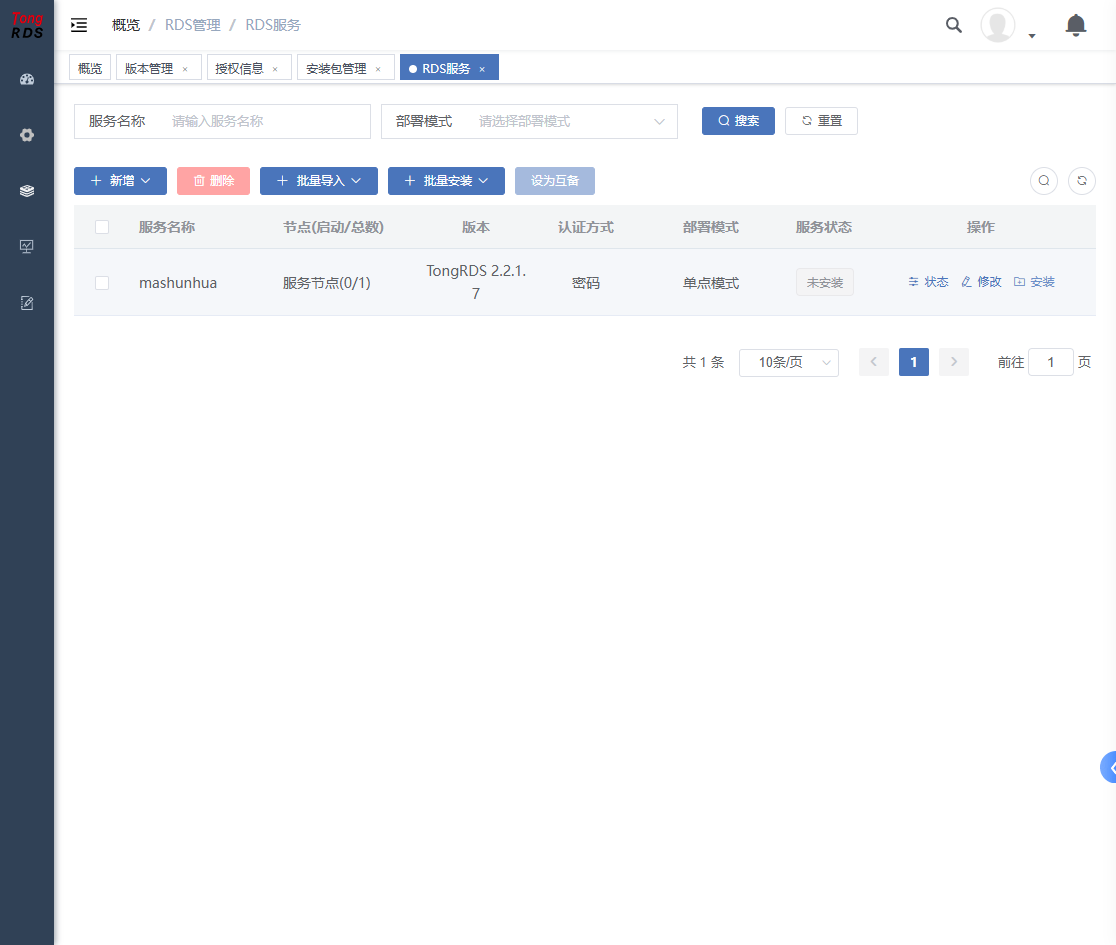This screenshot has height=945, width=1116.
Task: Switch to the 授权信息 tab
Action: pos(239,69)
